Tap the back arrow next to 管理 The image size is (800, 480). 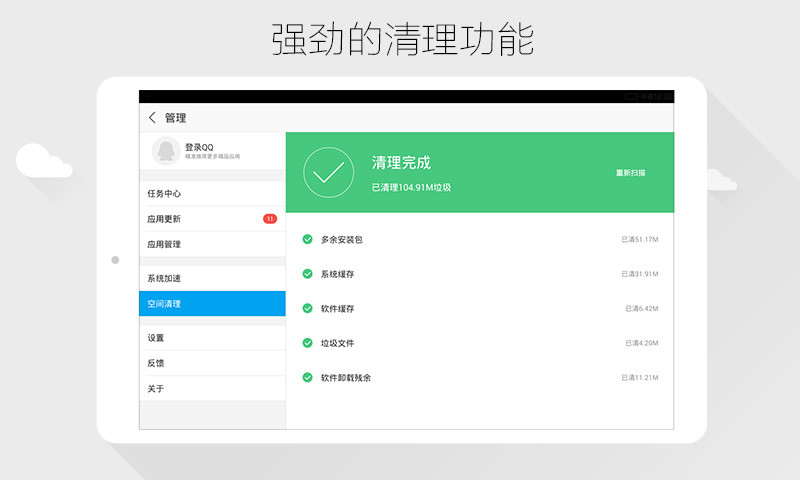pyautogui.click(x=152, y=117)
